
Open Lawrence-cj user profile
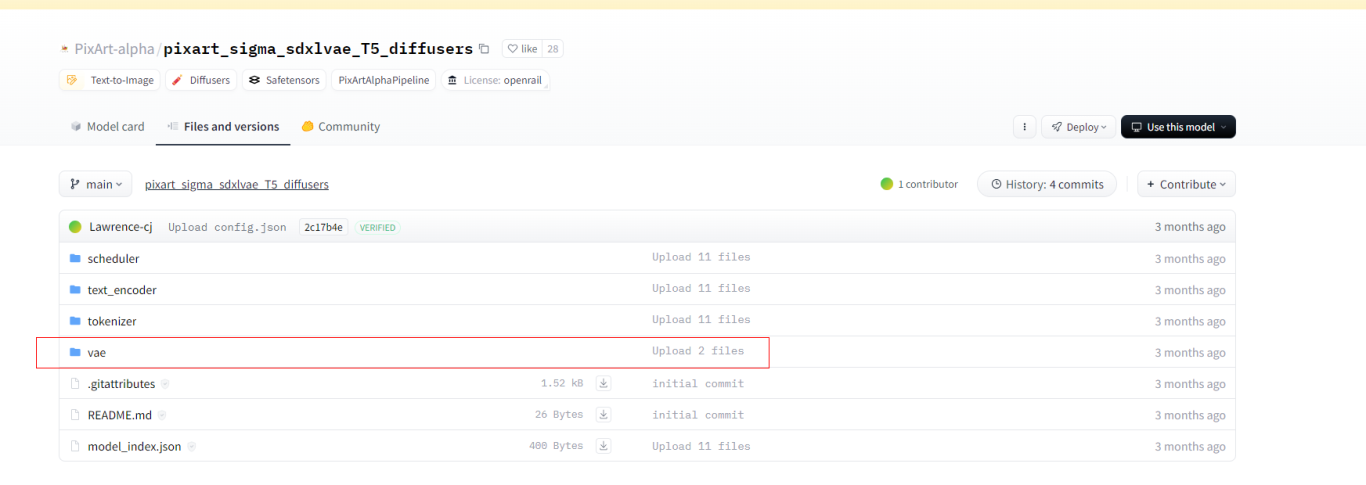pos(120,227)
